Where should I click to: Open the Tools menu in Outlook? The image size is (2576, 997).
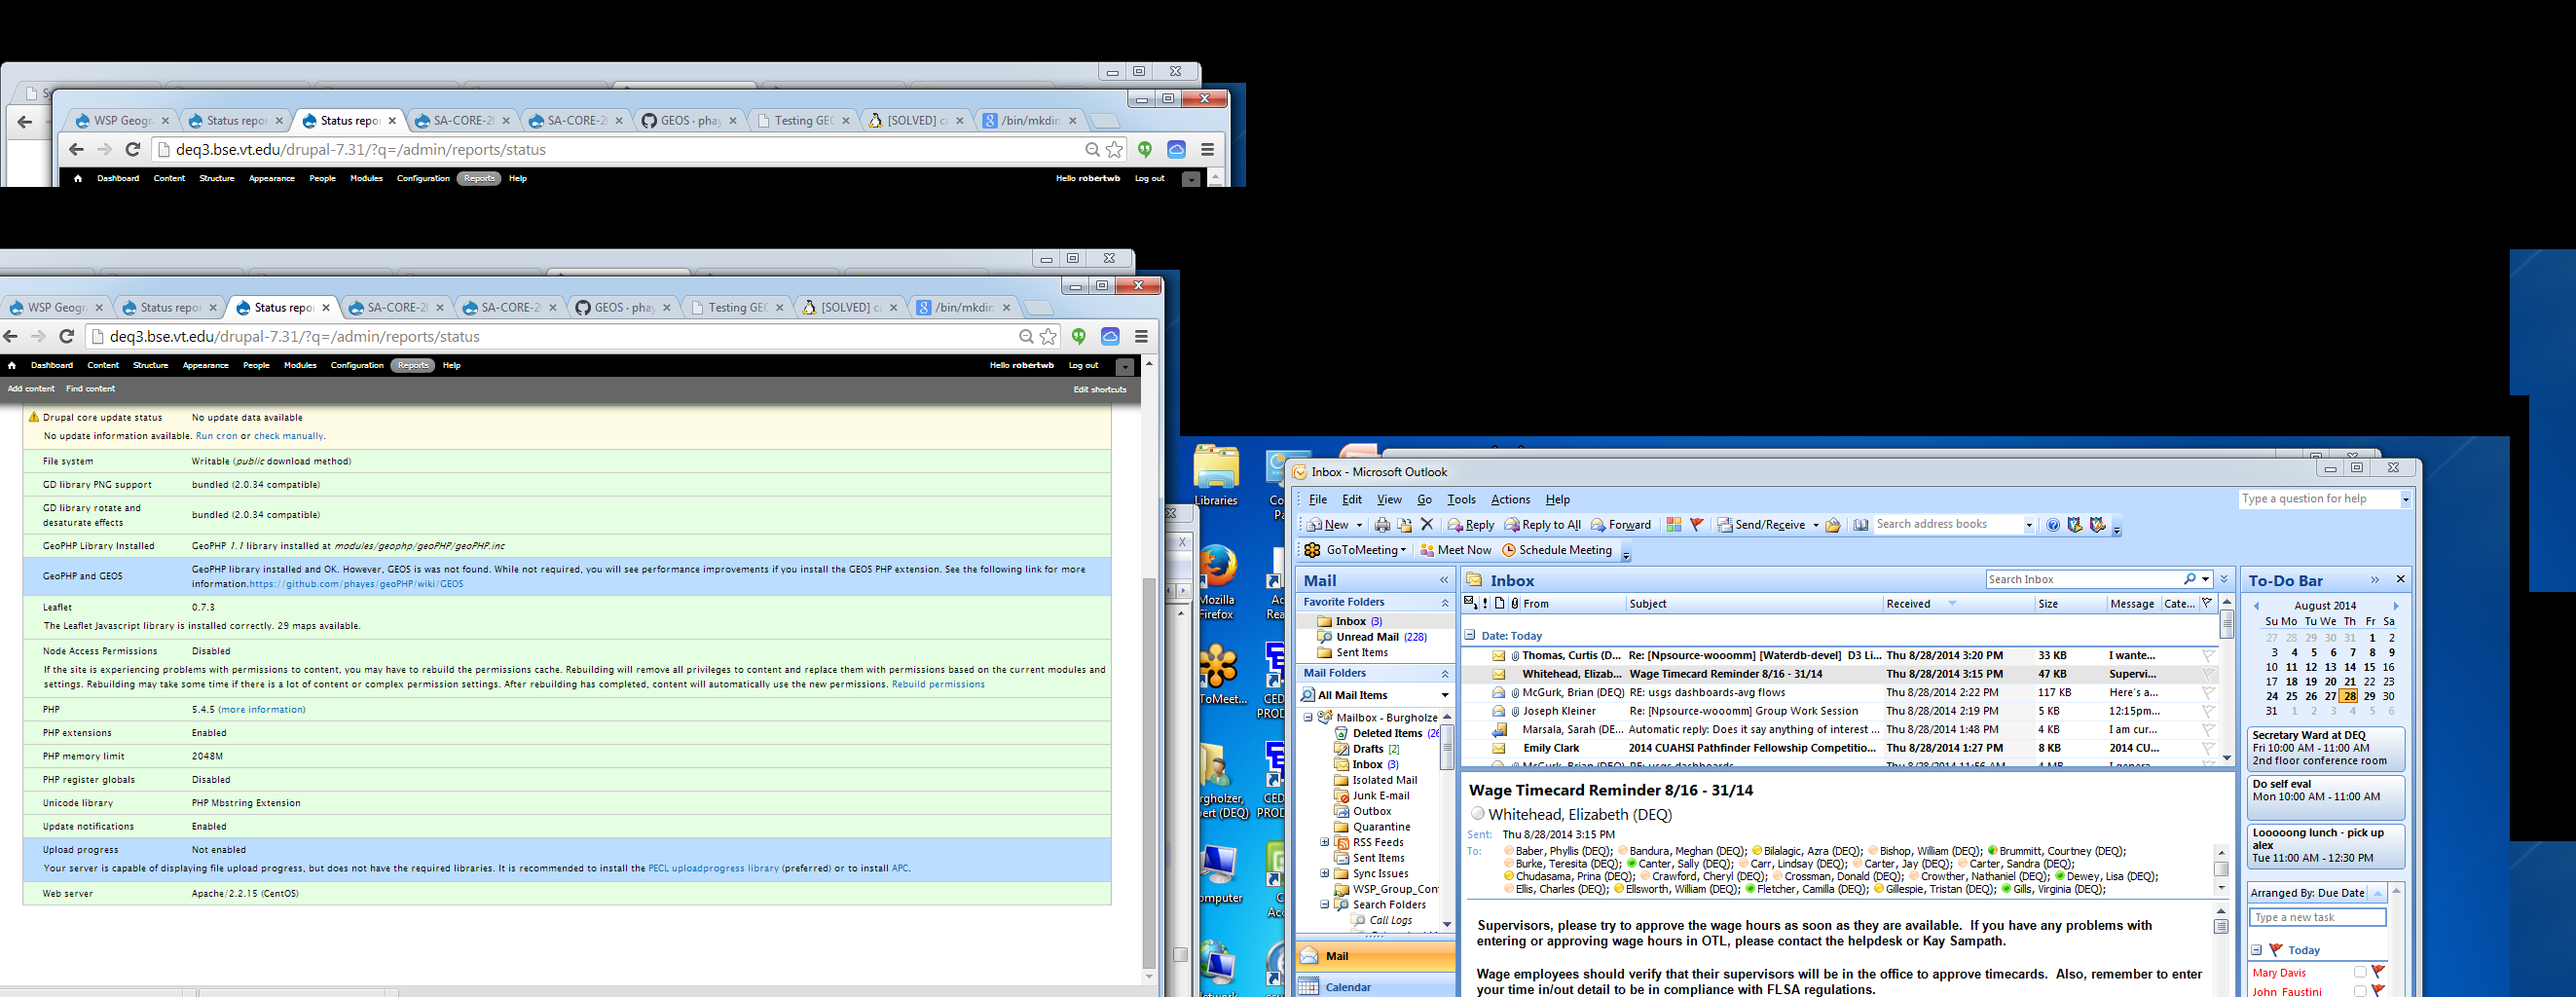coord(1461,499)
